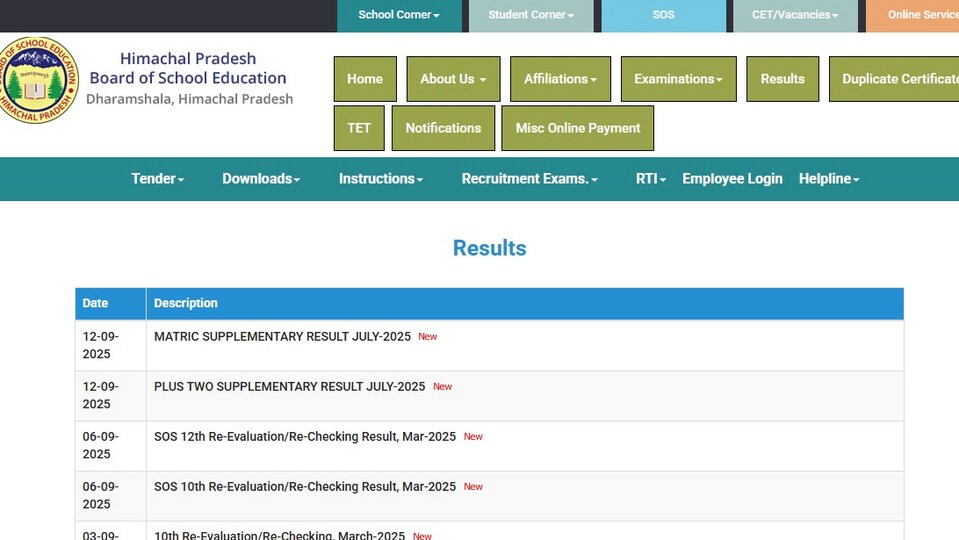The image size is (959, 540).
Task: Open the School Corner dropdown
Action: [x=399, y=15]
